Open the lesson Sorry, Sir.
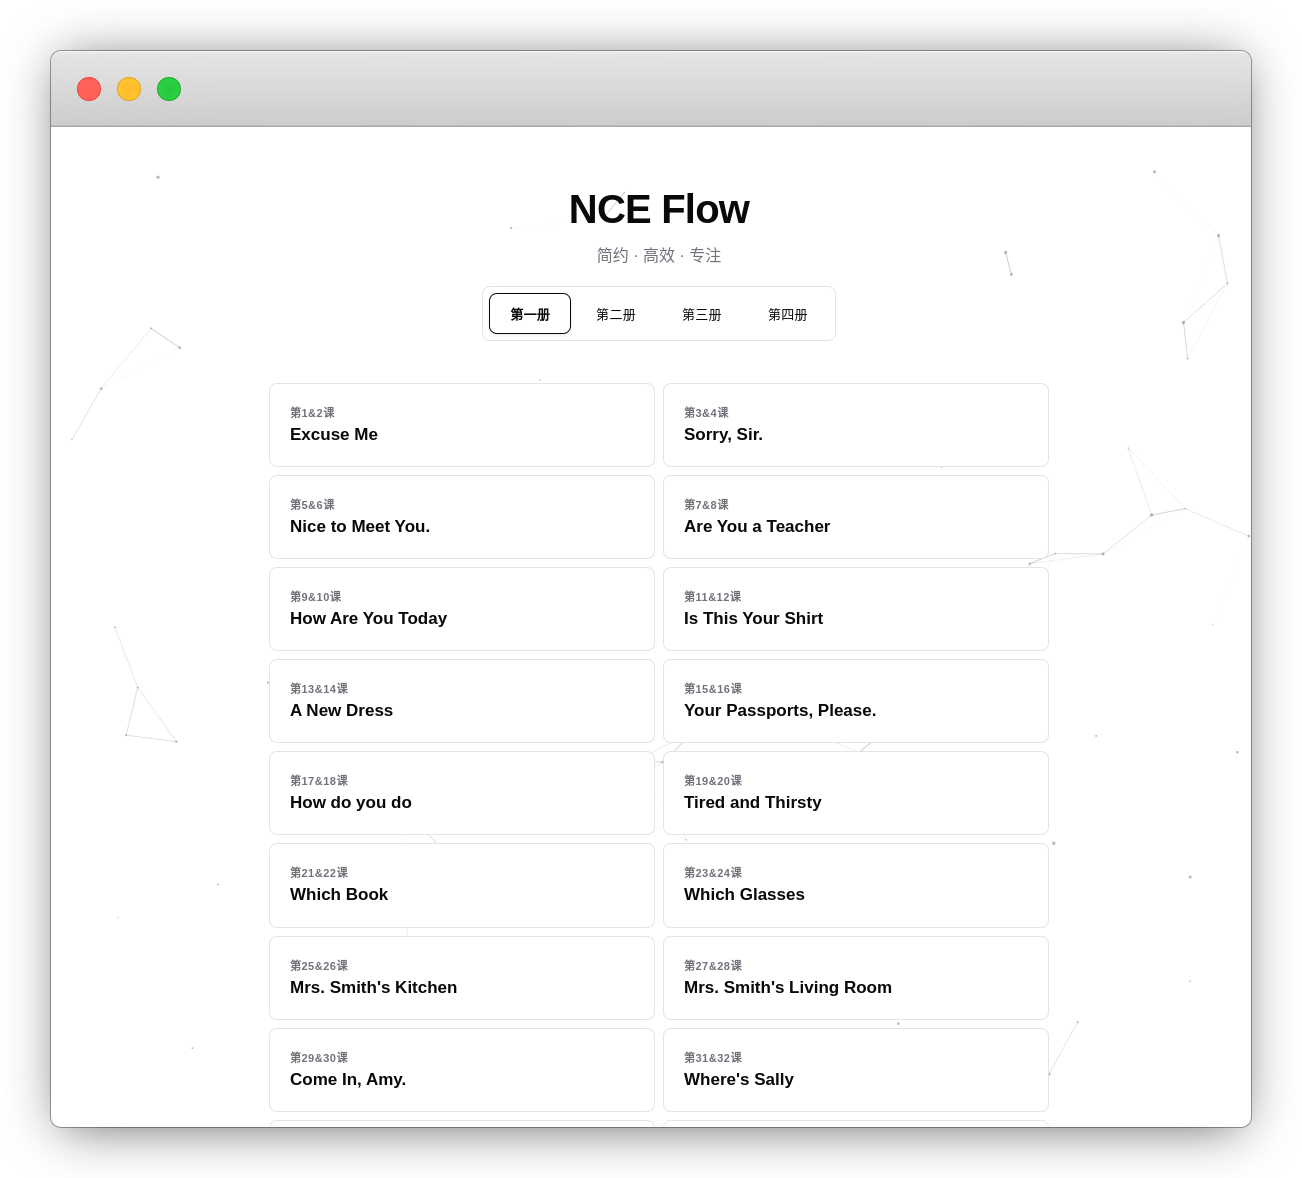Image resolution: width=1302 pixels, height=1178 pixels. [856, 425]
